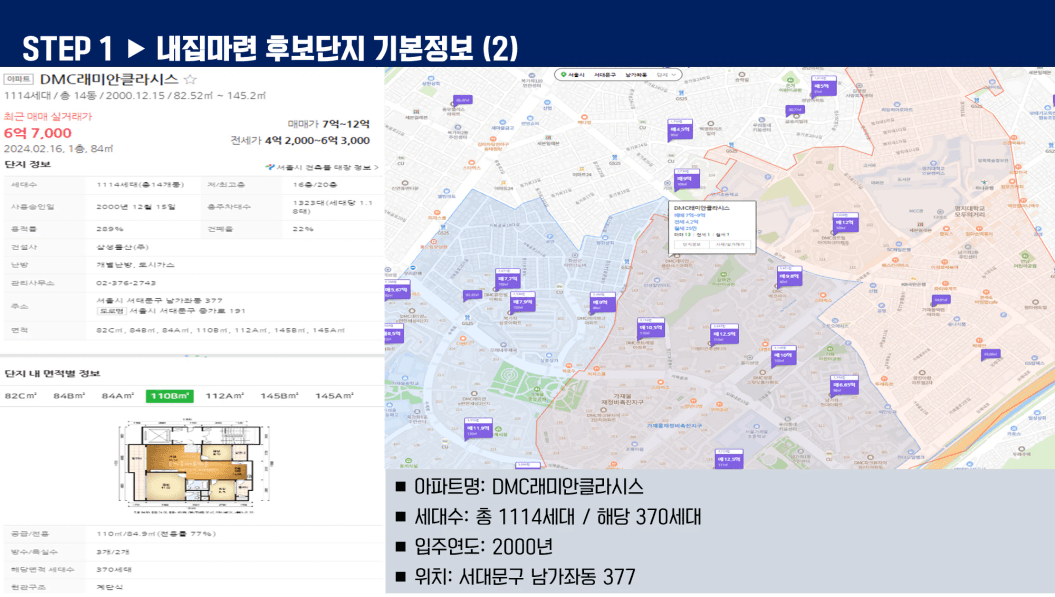
Task: Click the 삼성물산(주) builder value
Action: click(x=122, y=248)
